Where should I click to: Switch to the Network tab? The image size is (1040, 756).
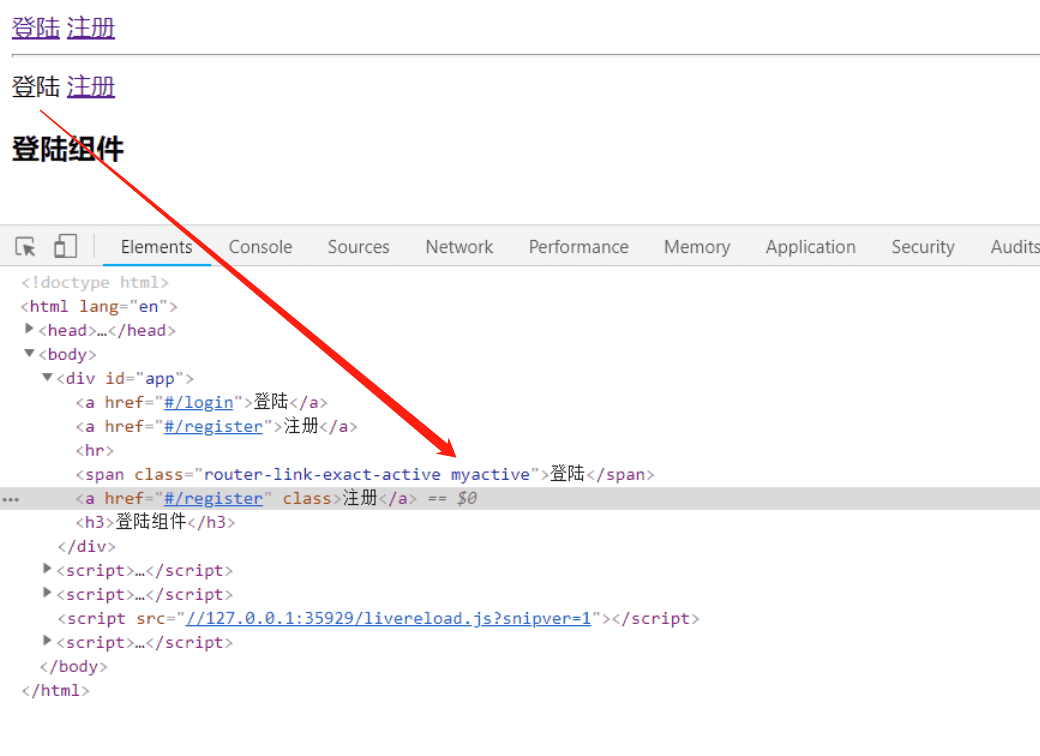click(x=459, y=247)
